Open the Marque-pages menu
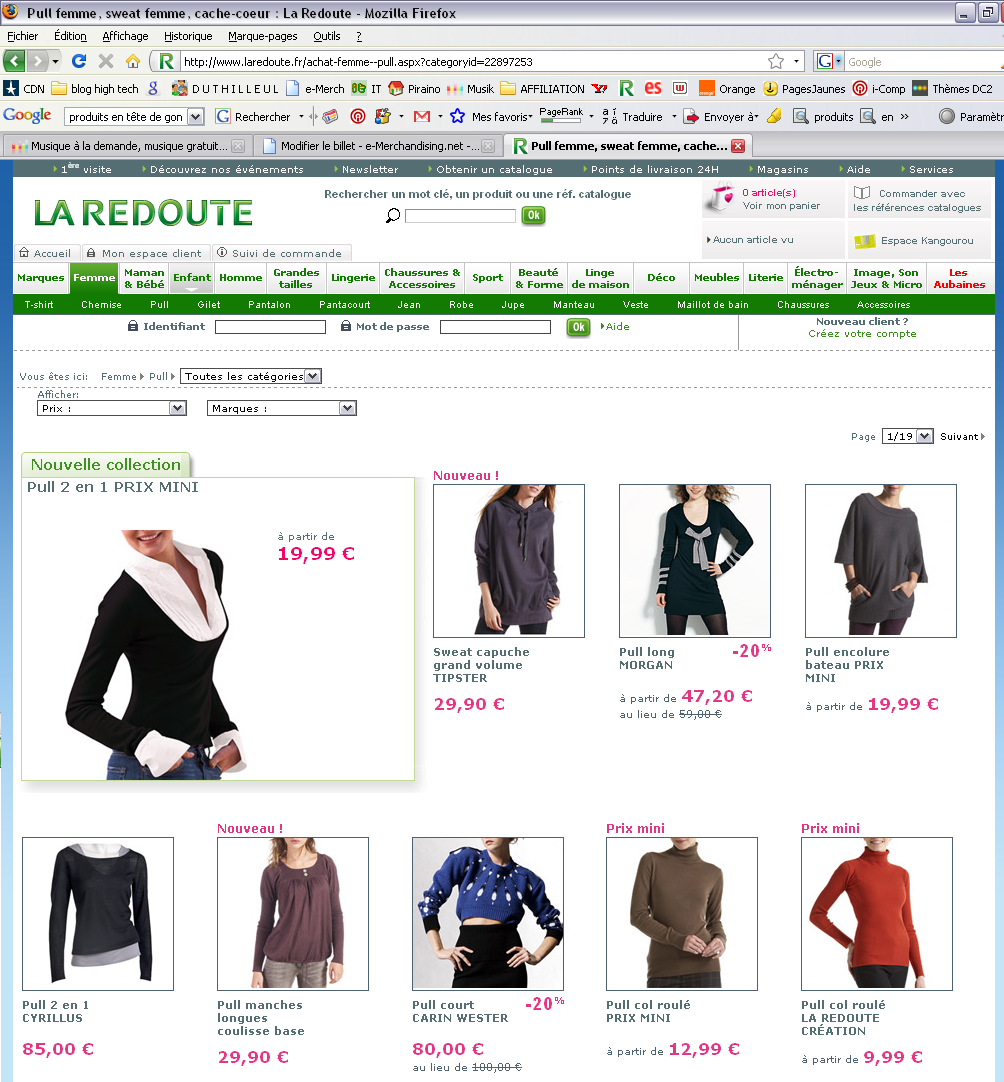The height and width of the screenshot is (1082, 1004). tap(262, 36)
